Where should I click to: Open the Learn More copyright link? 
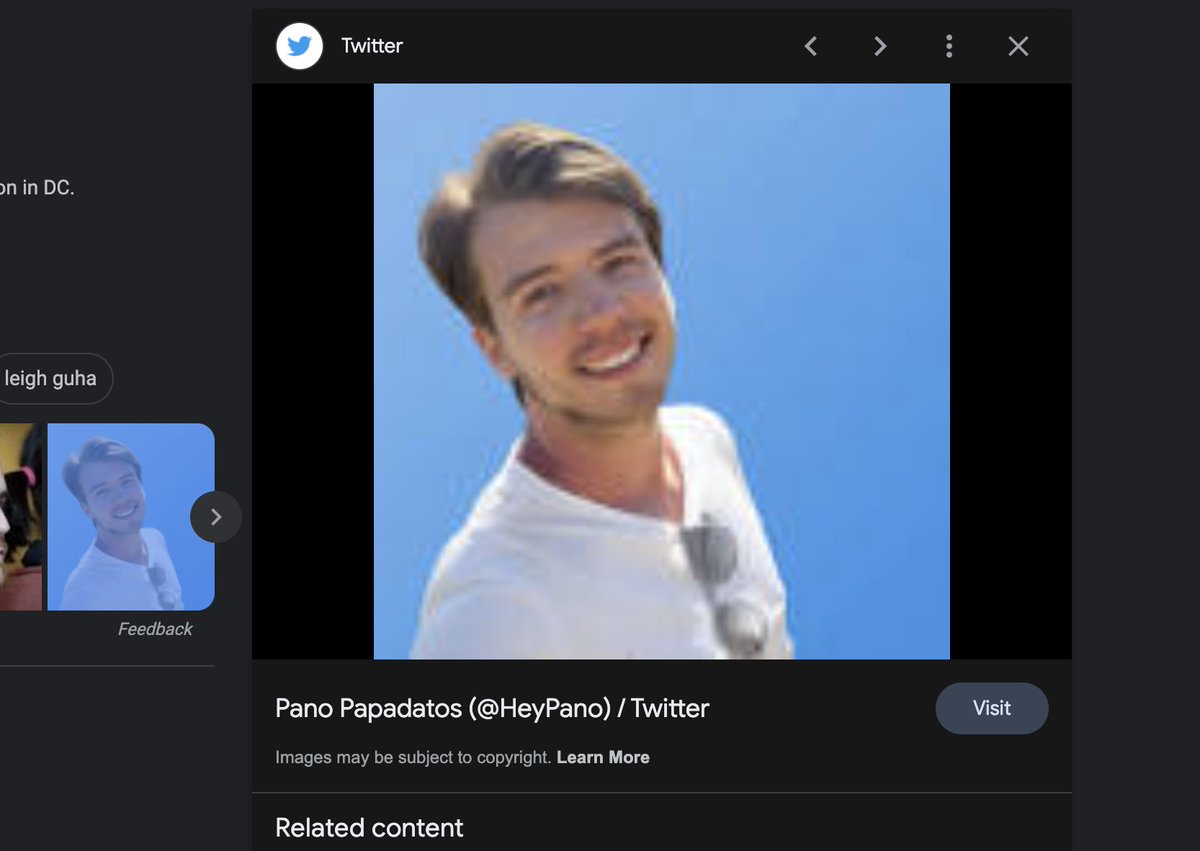[x=603, y=757]
